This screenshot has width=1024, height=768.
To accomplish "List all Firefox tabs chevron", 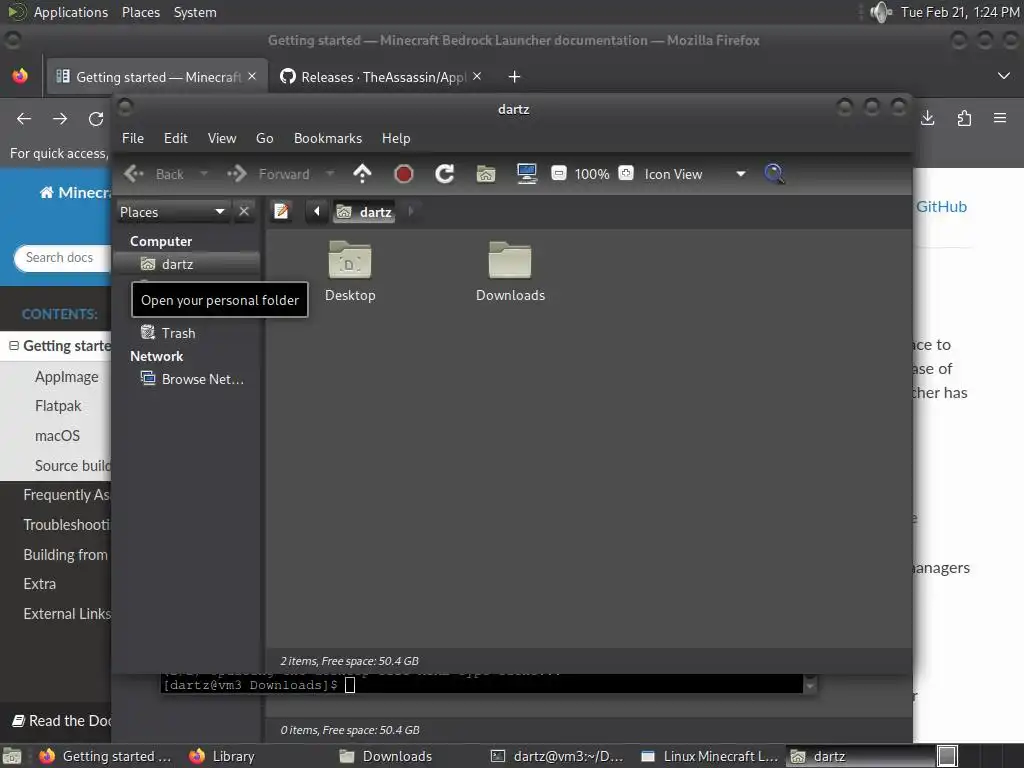I will [1004, 76].
